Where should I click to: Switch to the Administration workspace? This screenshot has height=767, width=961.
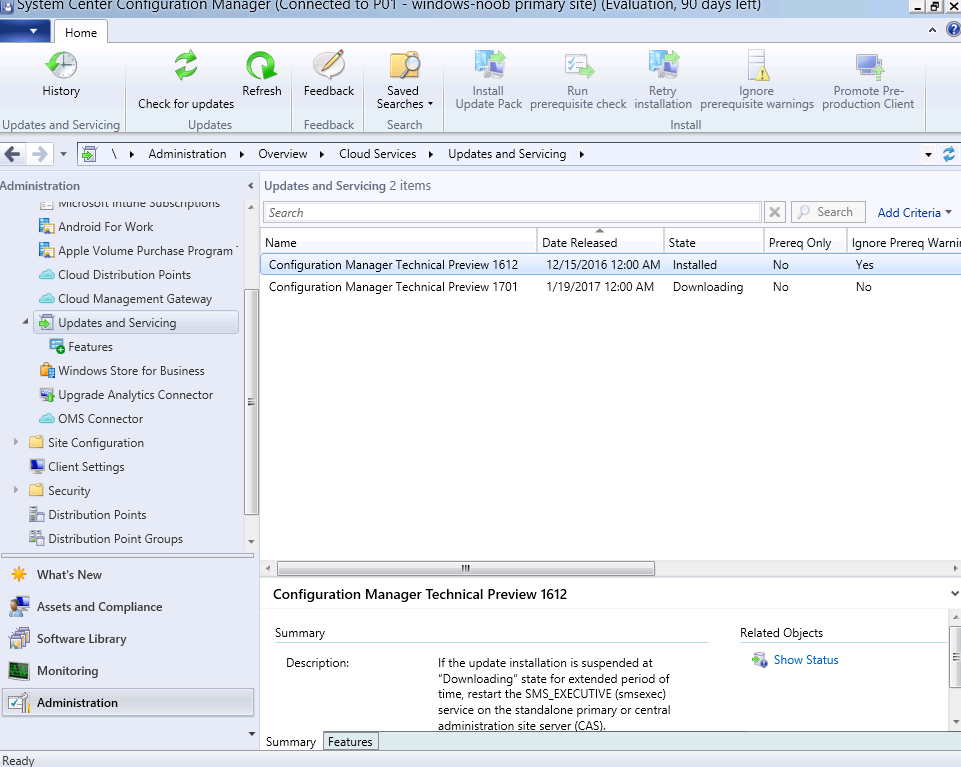(x=128, y=703)
